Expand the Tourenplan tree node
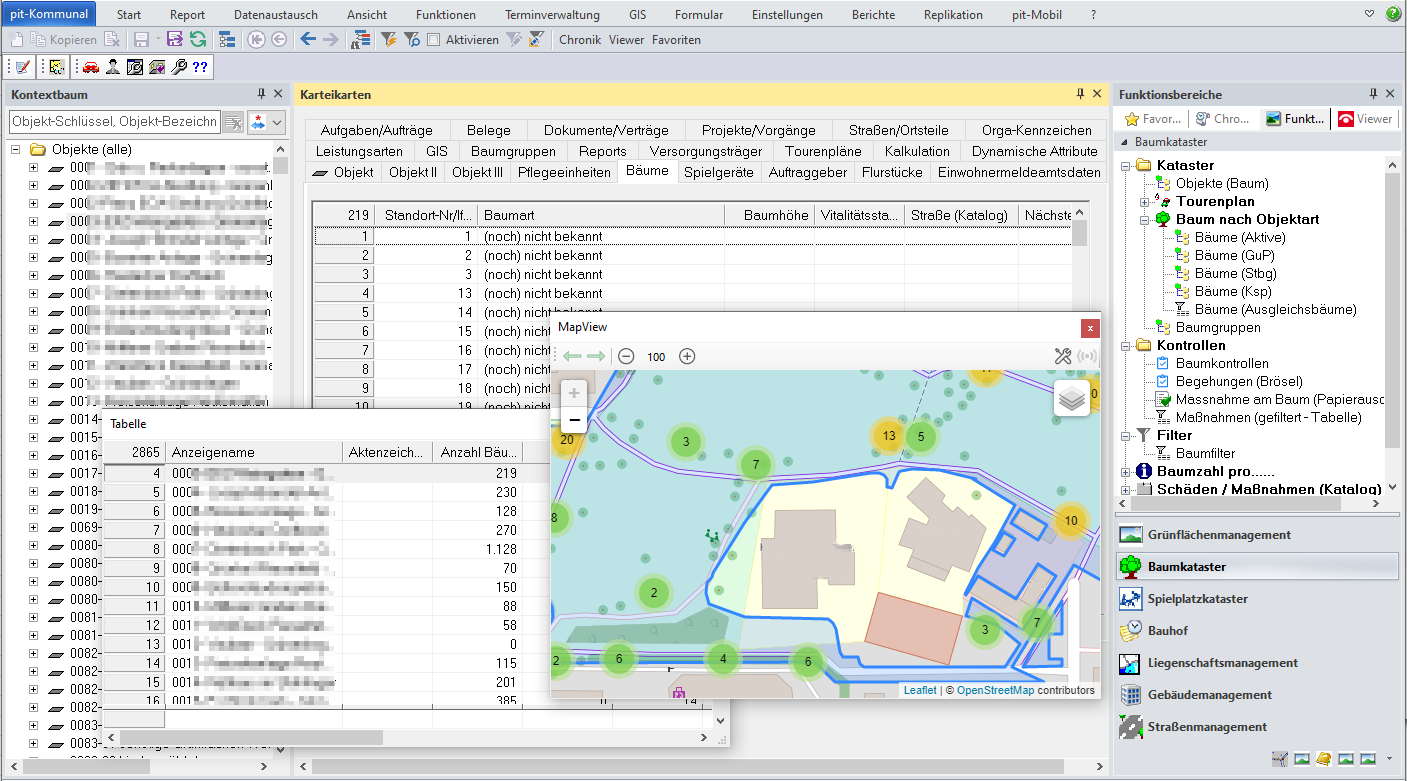Viewport: 1407px width, 781px height. click(1144, 202)
